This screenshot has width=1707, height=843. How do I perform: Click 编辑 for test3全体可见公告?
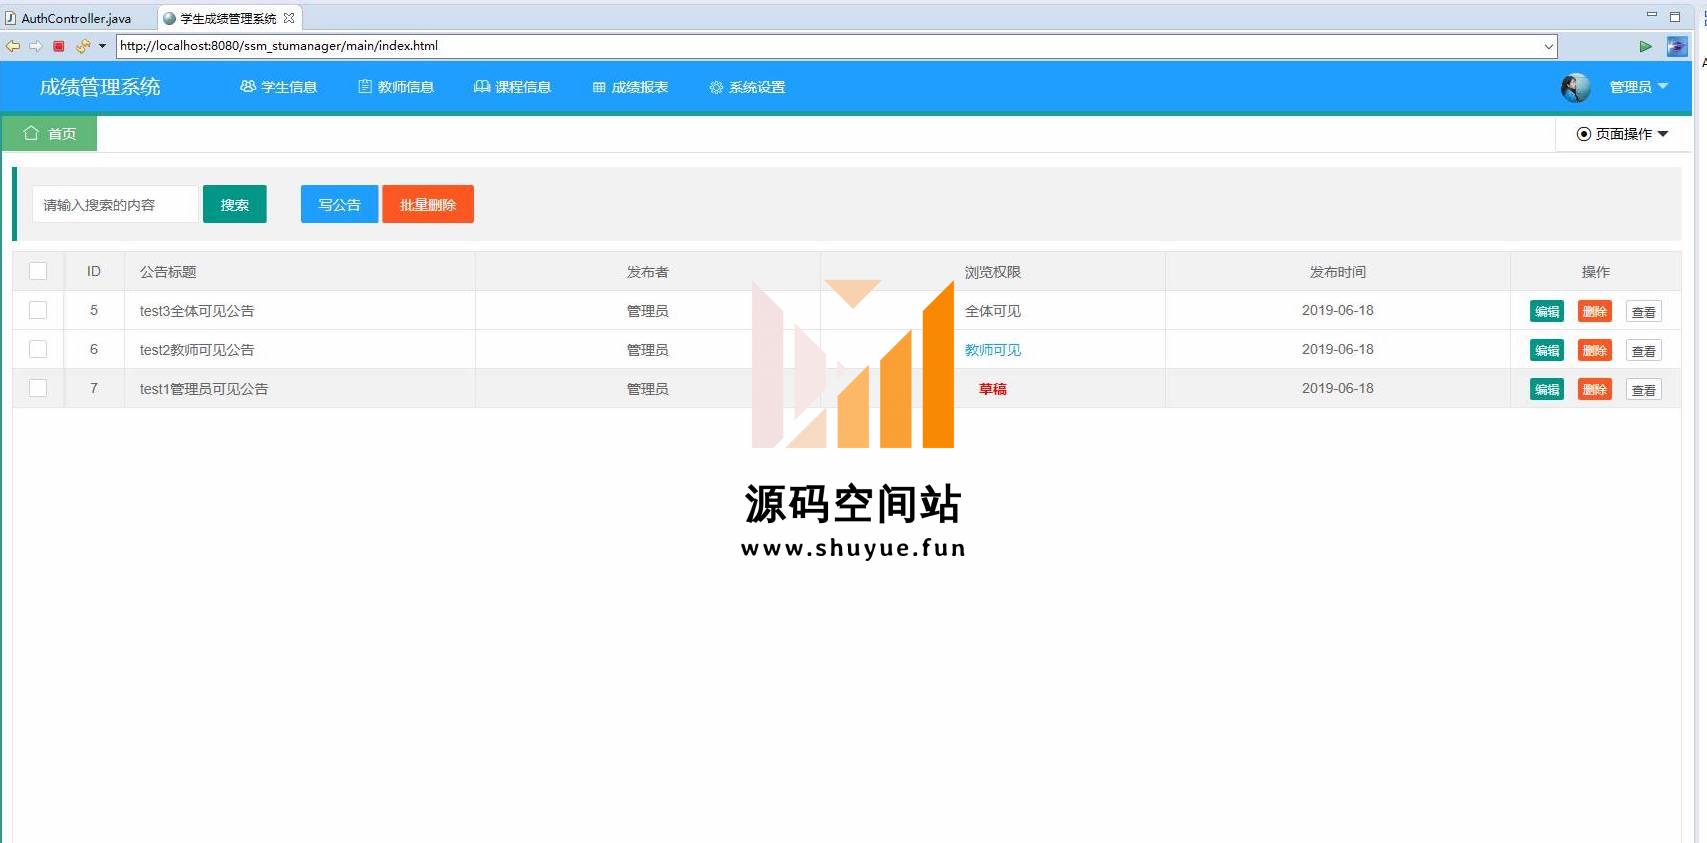tap(1547, 311)
